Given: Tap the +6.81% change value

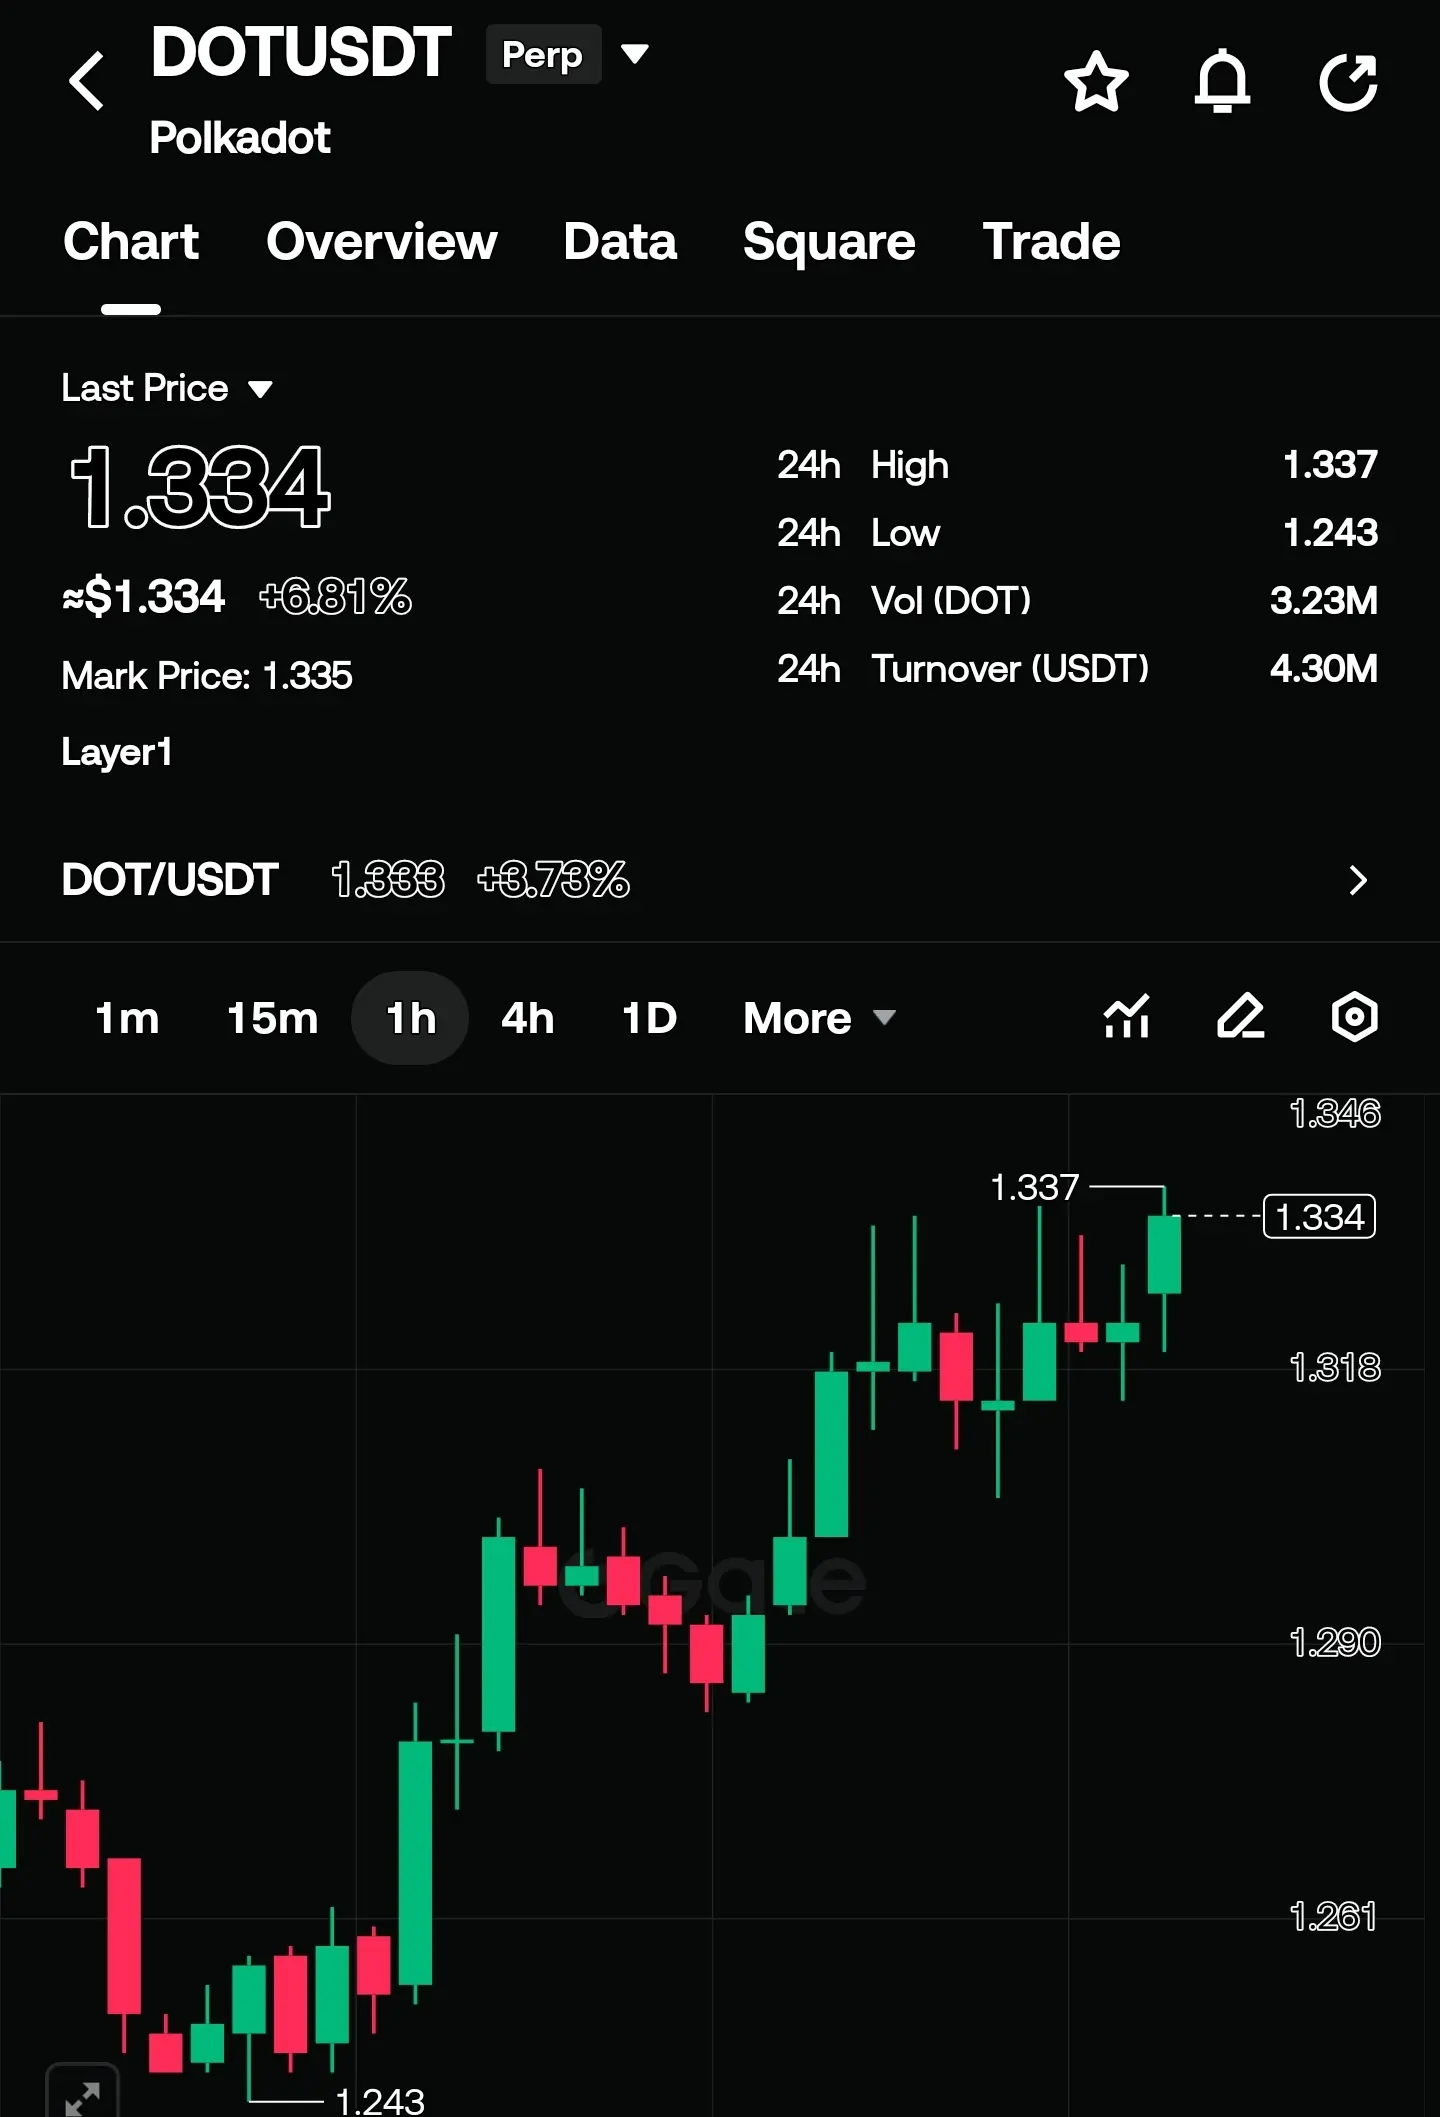Looking at the screenshot, I should point(335,597).
